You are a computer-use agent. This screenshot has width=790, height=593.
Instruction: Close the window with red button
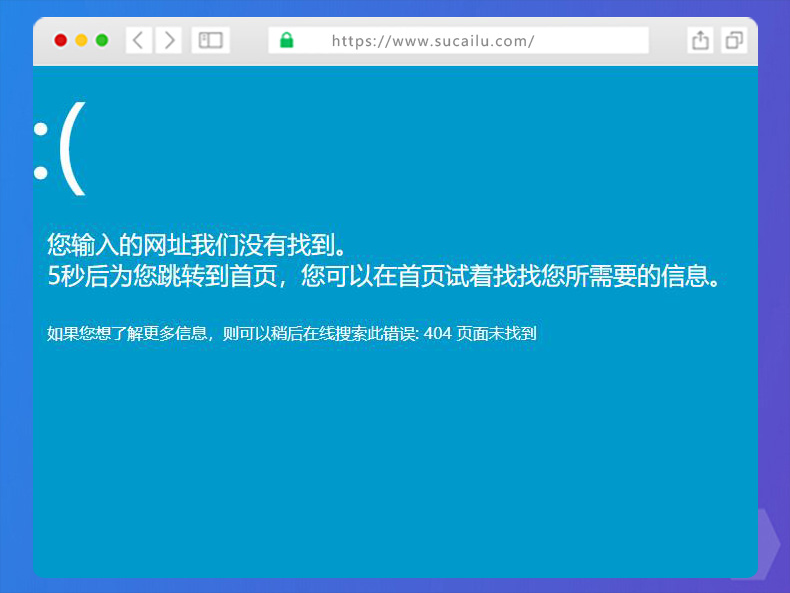click(61, 40)
